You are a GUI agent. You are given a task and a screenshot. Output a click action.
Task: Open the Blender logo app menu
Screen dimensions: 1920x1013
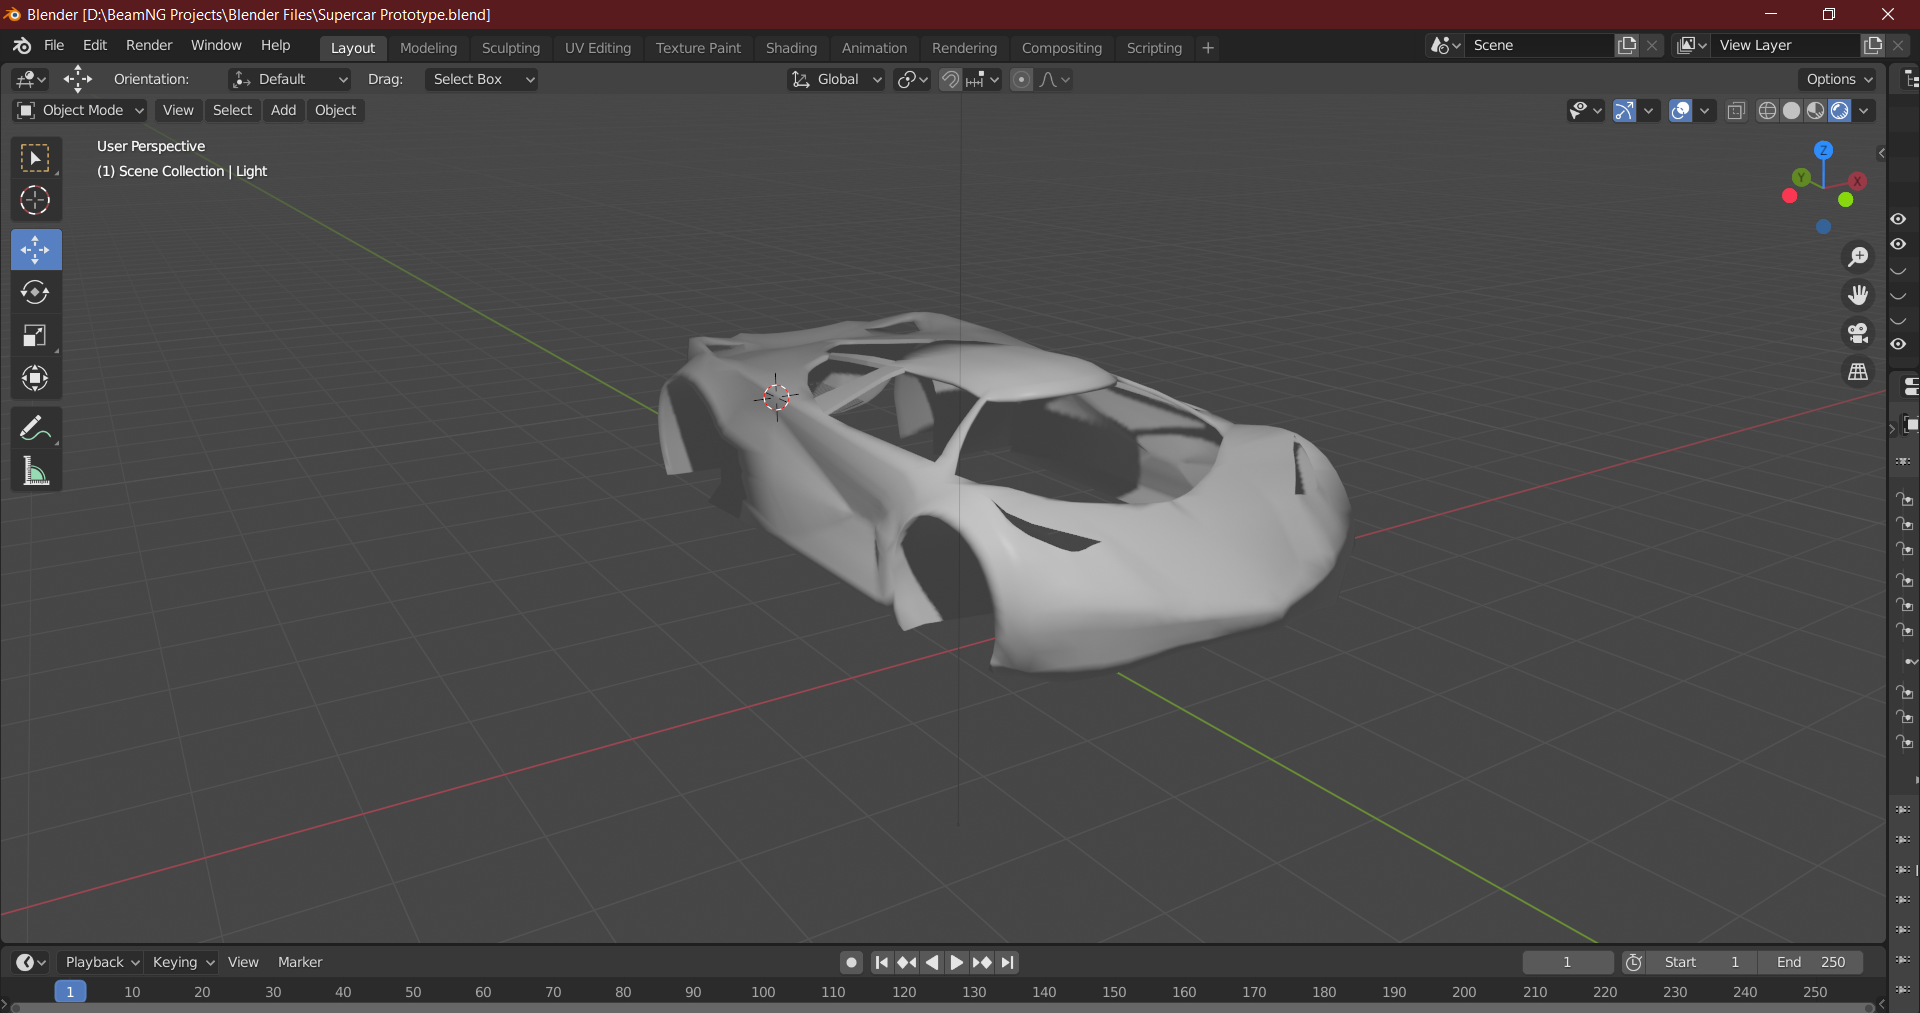tap(22, 46)
